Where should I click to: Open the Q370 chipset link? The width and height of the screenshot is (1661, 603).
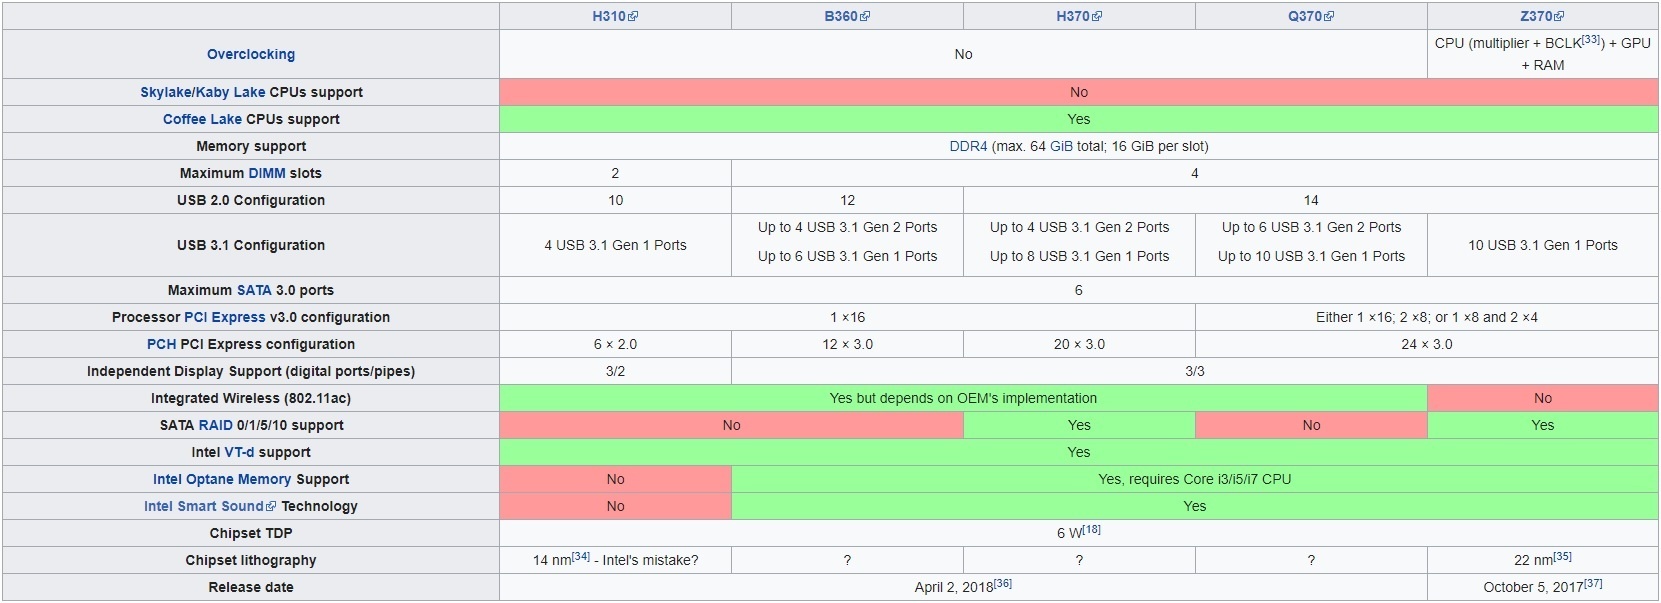tap(1311, 16)
